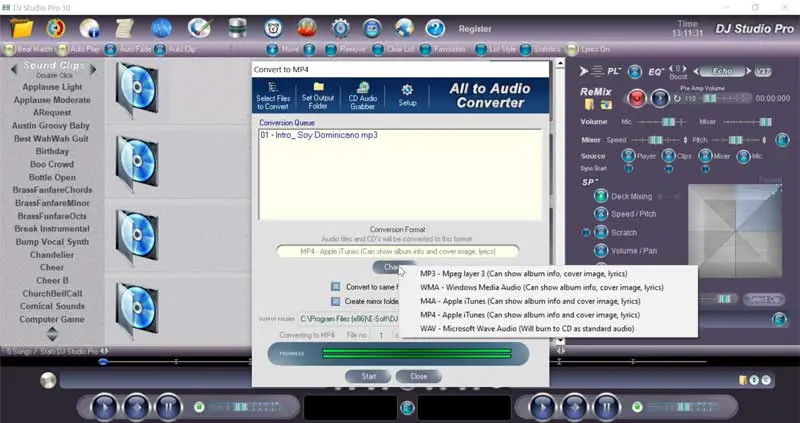The image size is (800, 423).
Task: Open CD Audio Grabber in converter
Action: pos(363,96)
